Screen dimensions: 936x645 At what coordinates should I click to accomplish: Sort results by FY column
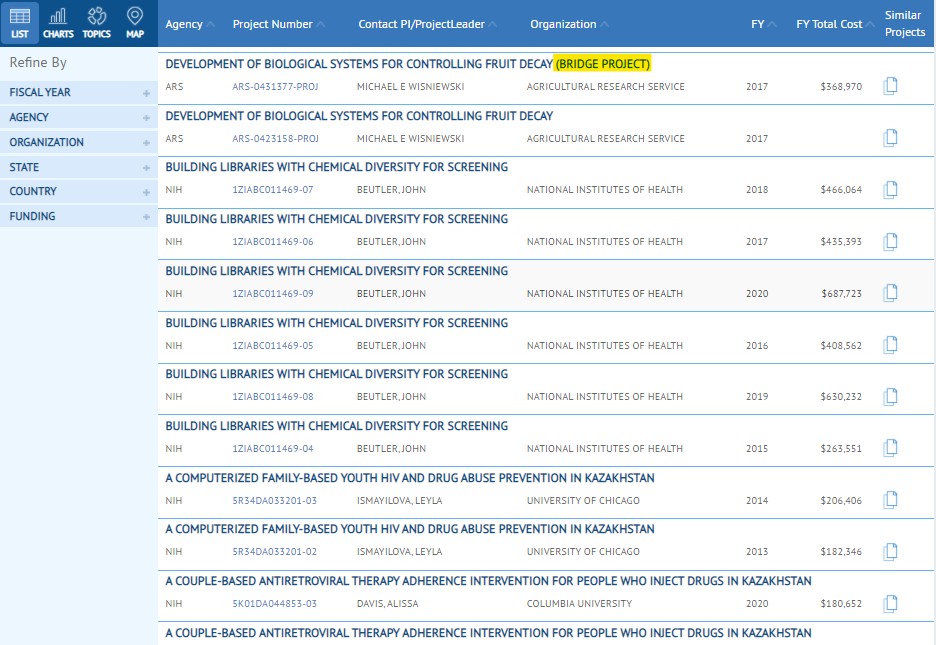pos(763,24)
